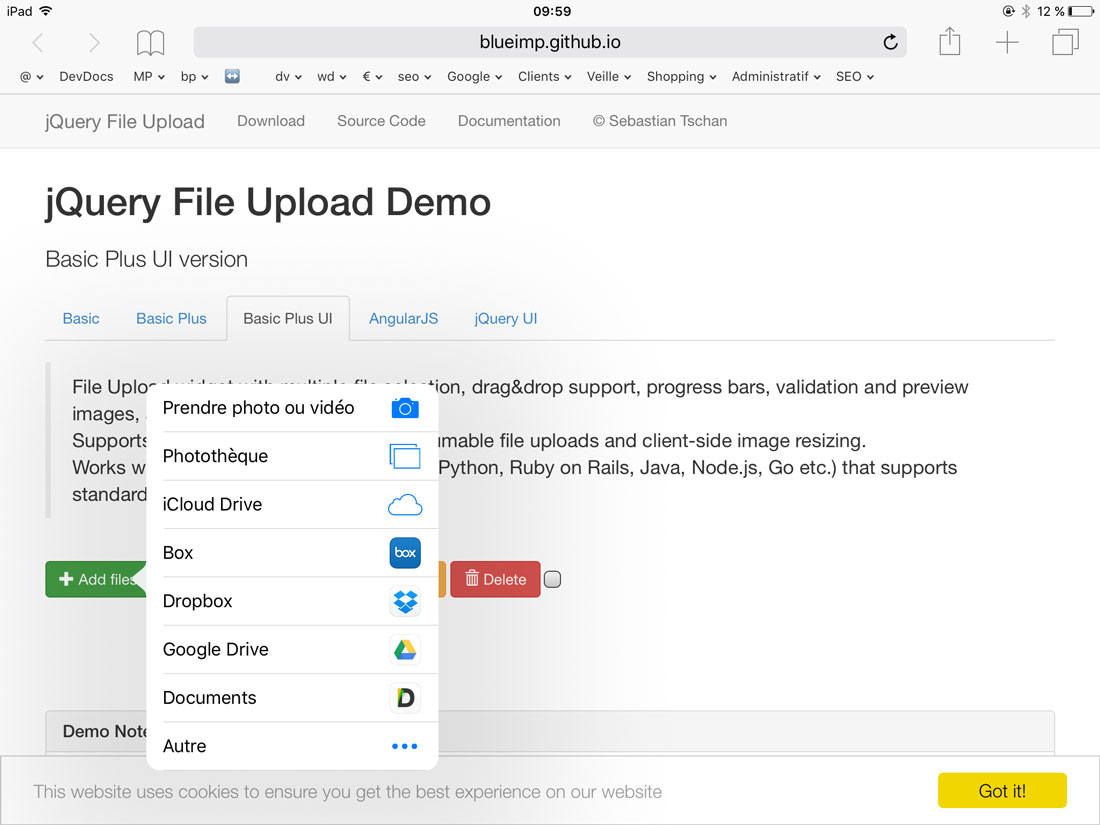Click the red Delete button
1100x825 pixels.
495,579
